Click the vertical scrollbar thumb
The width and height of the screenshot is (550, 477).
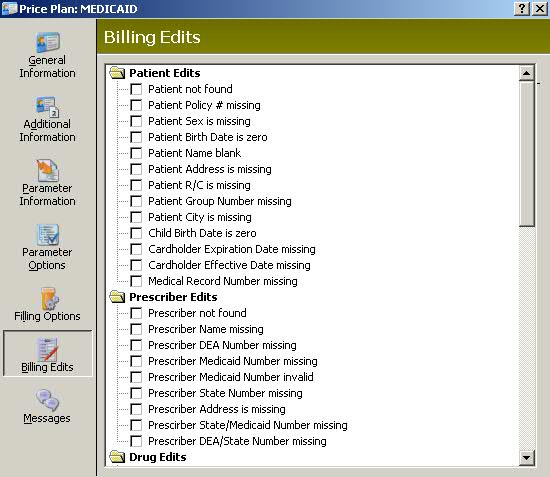(526, 154)
